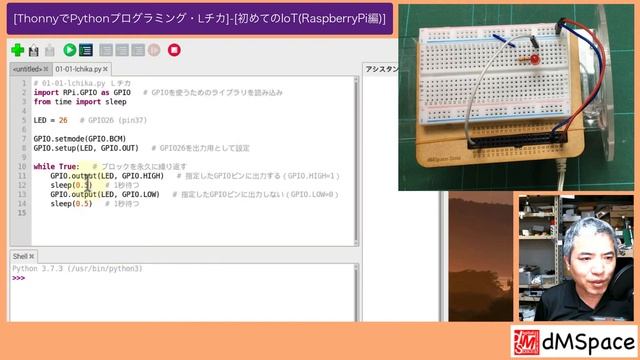Stop the running program with red stop icon

click(x=174, y=50)
